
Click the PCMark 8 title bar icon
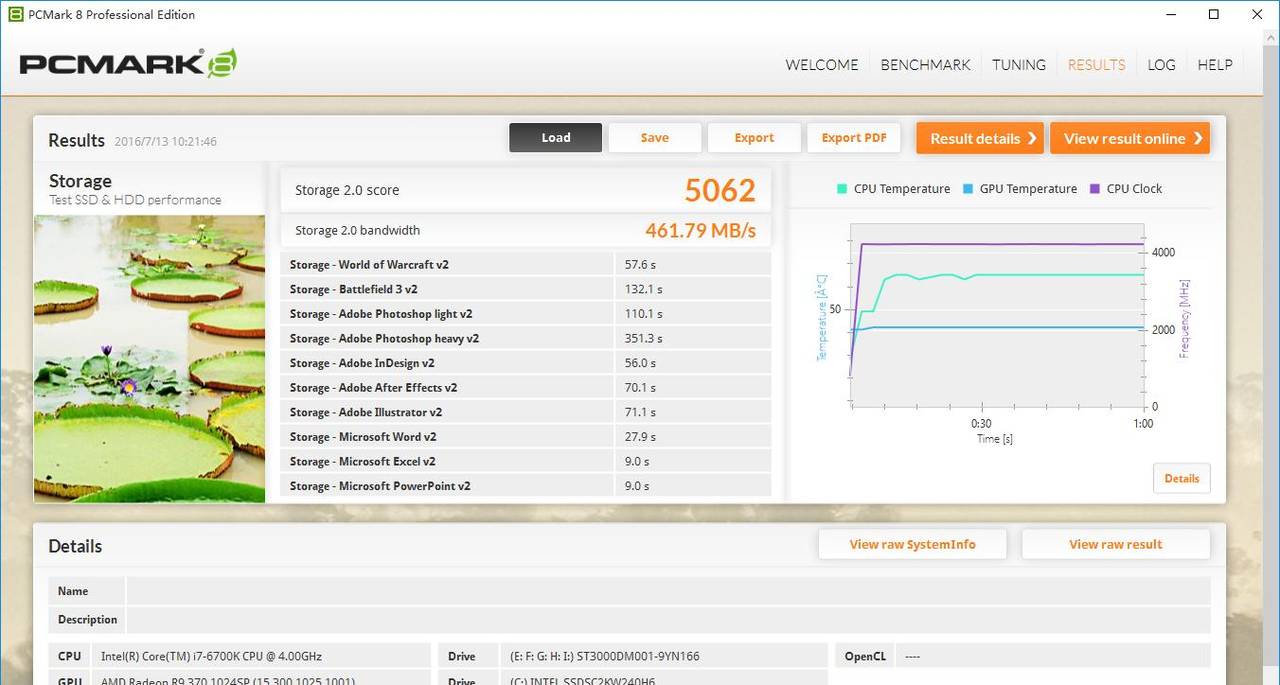[x=15, y=14]
